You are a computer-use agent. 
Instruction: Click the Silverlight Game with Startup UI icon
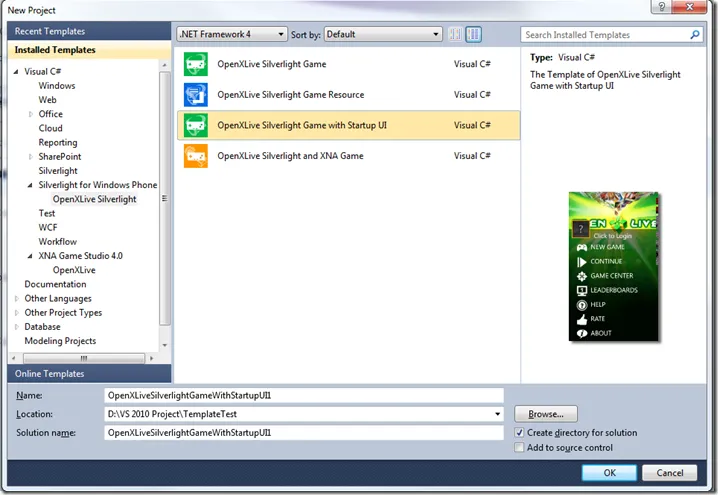point(196,125)
